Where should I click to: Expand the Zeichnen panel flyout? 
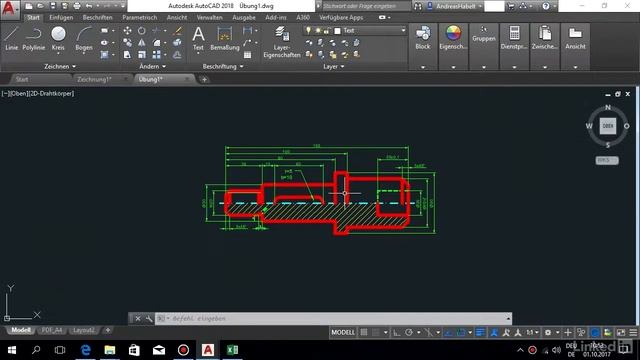[x=60, y=66]
